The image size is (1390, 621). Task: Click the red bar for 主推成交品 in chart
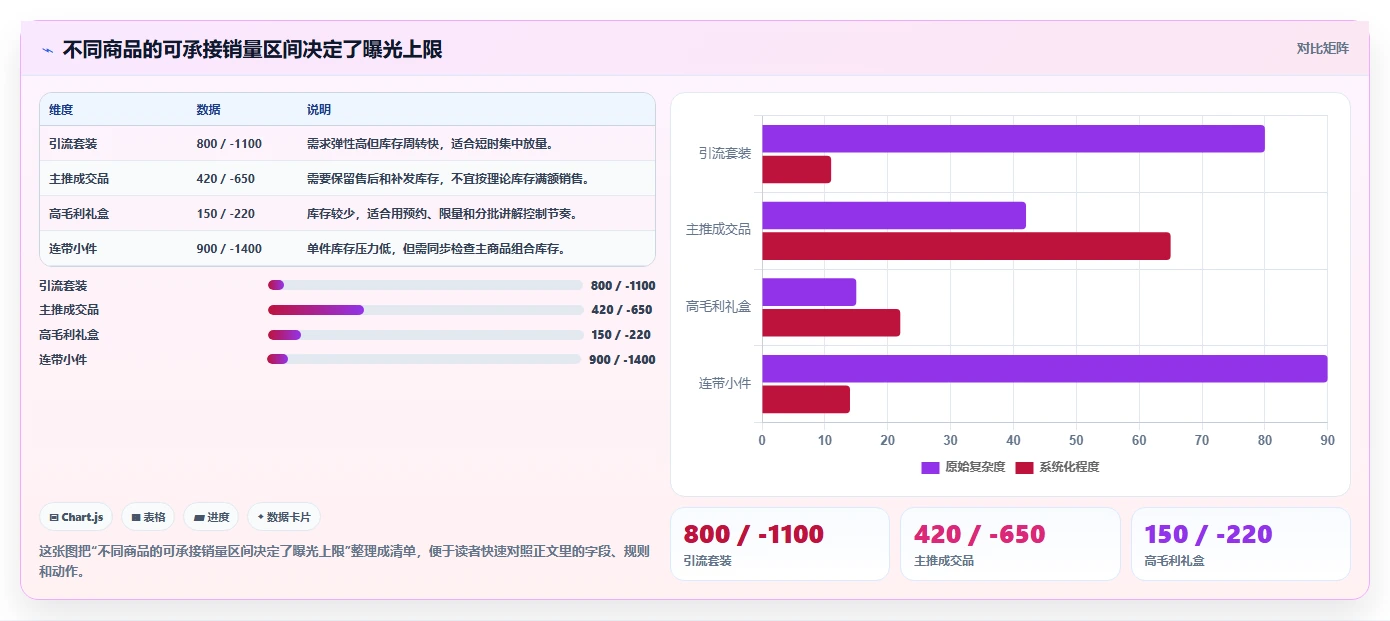pos(966,246)
